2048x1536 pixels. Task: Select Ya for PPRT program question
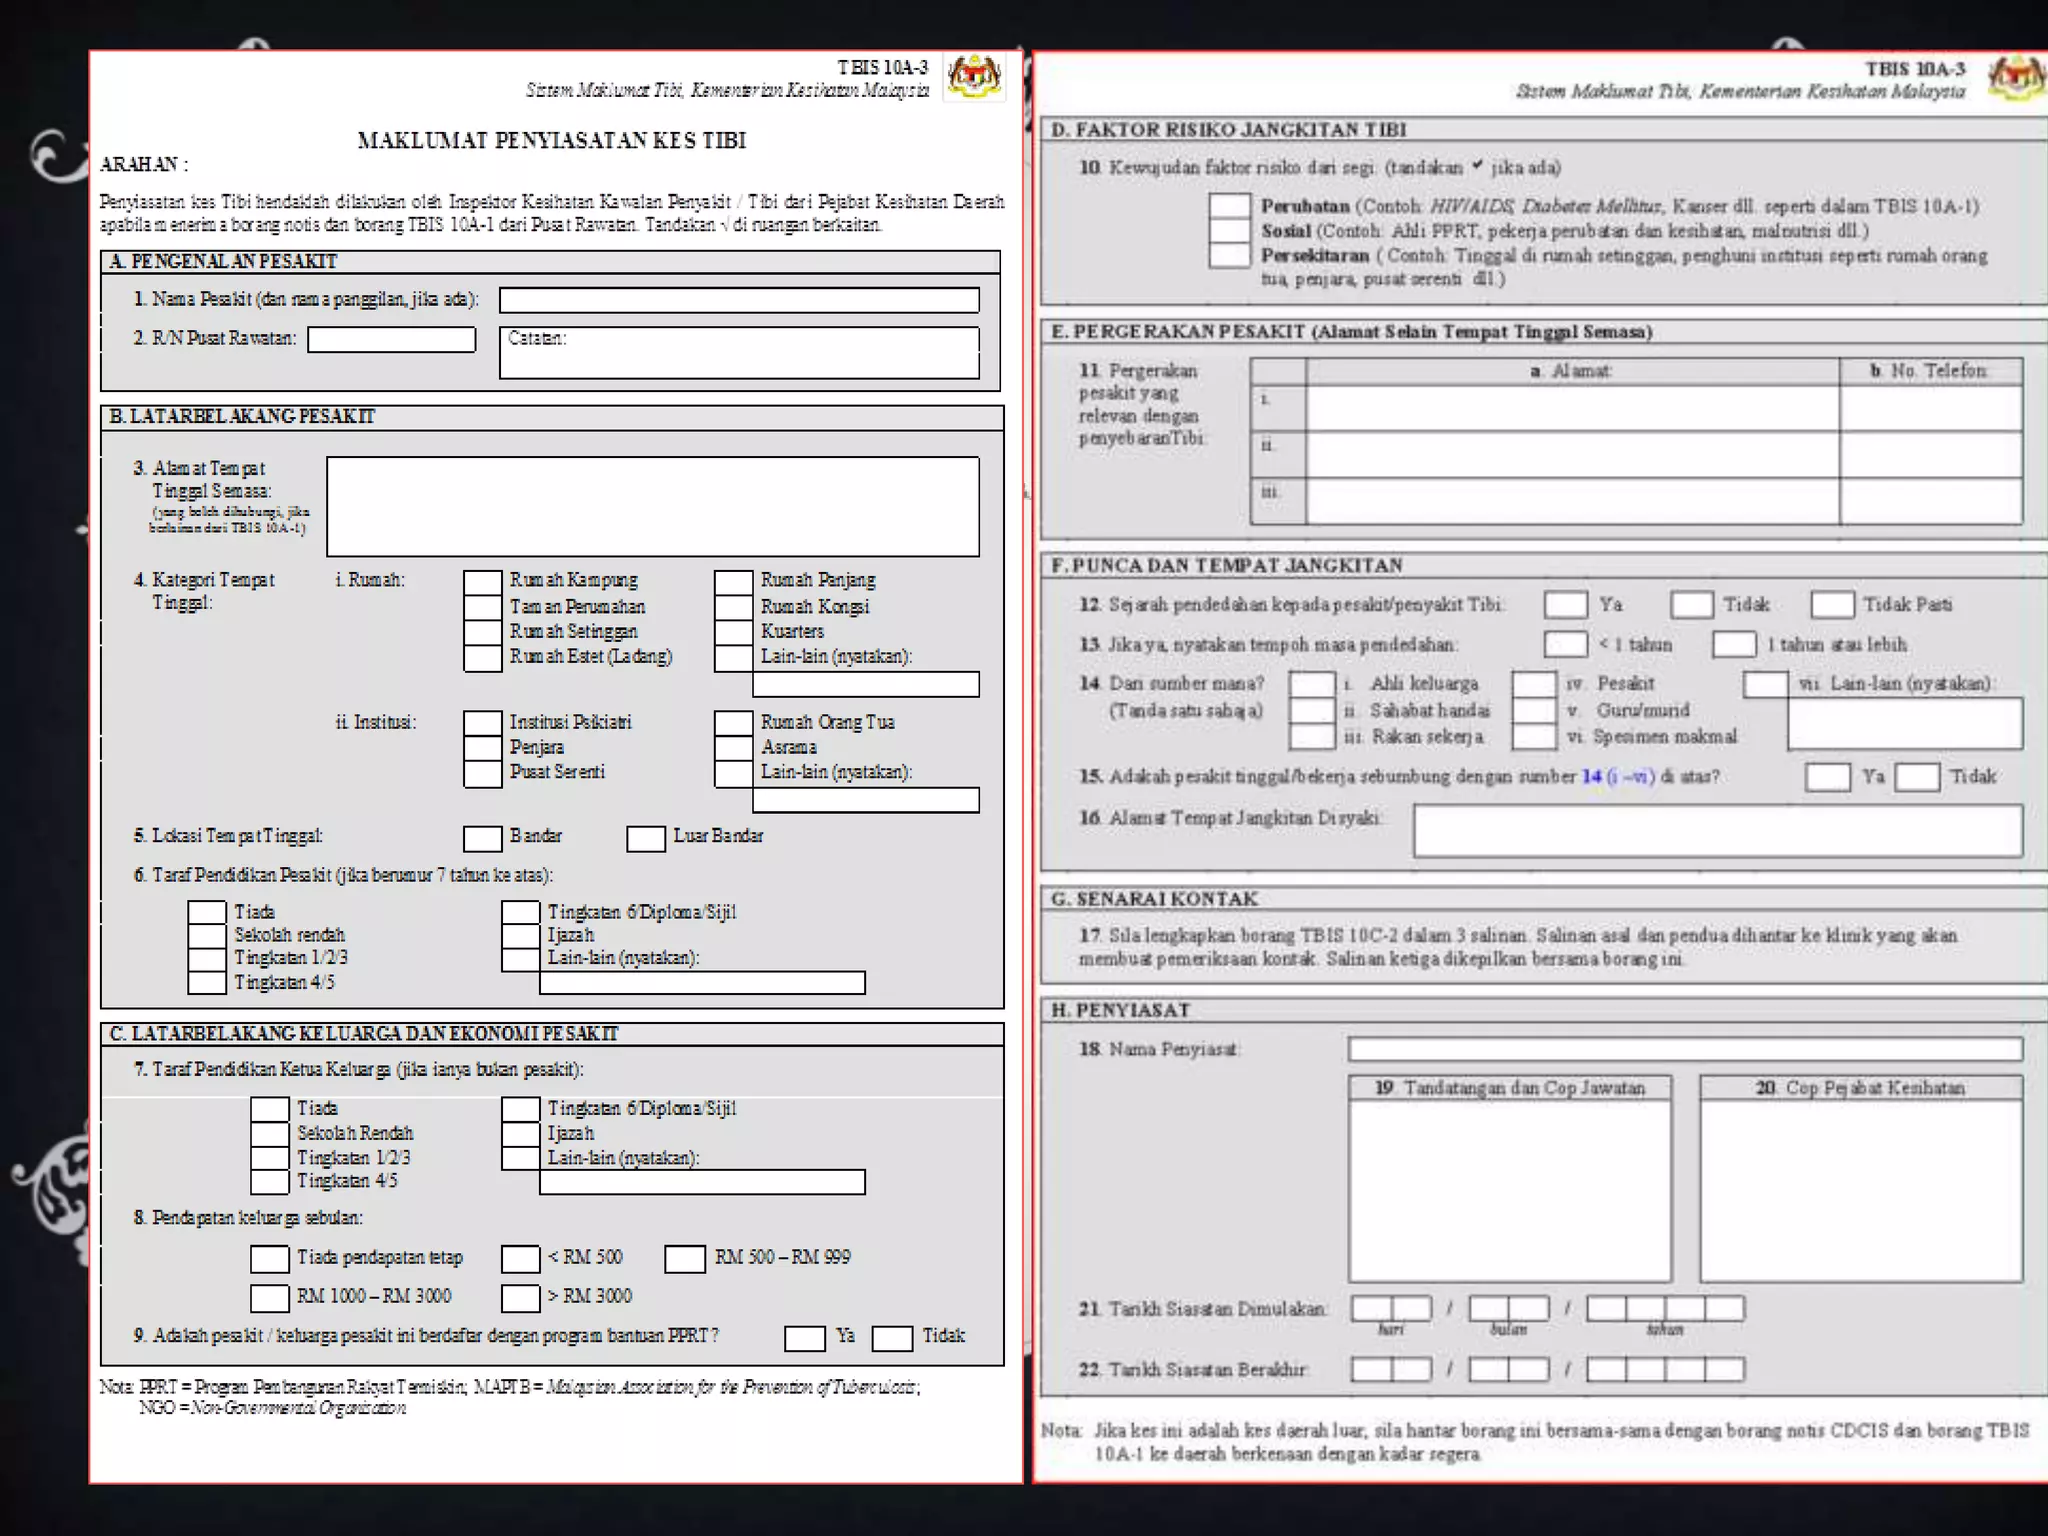click(804, 1338)
